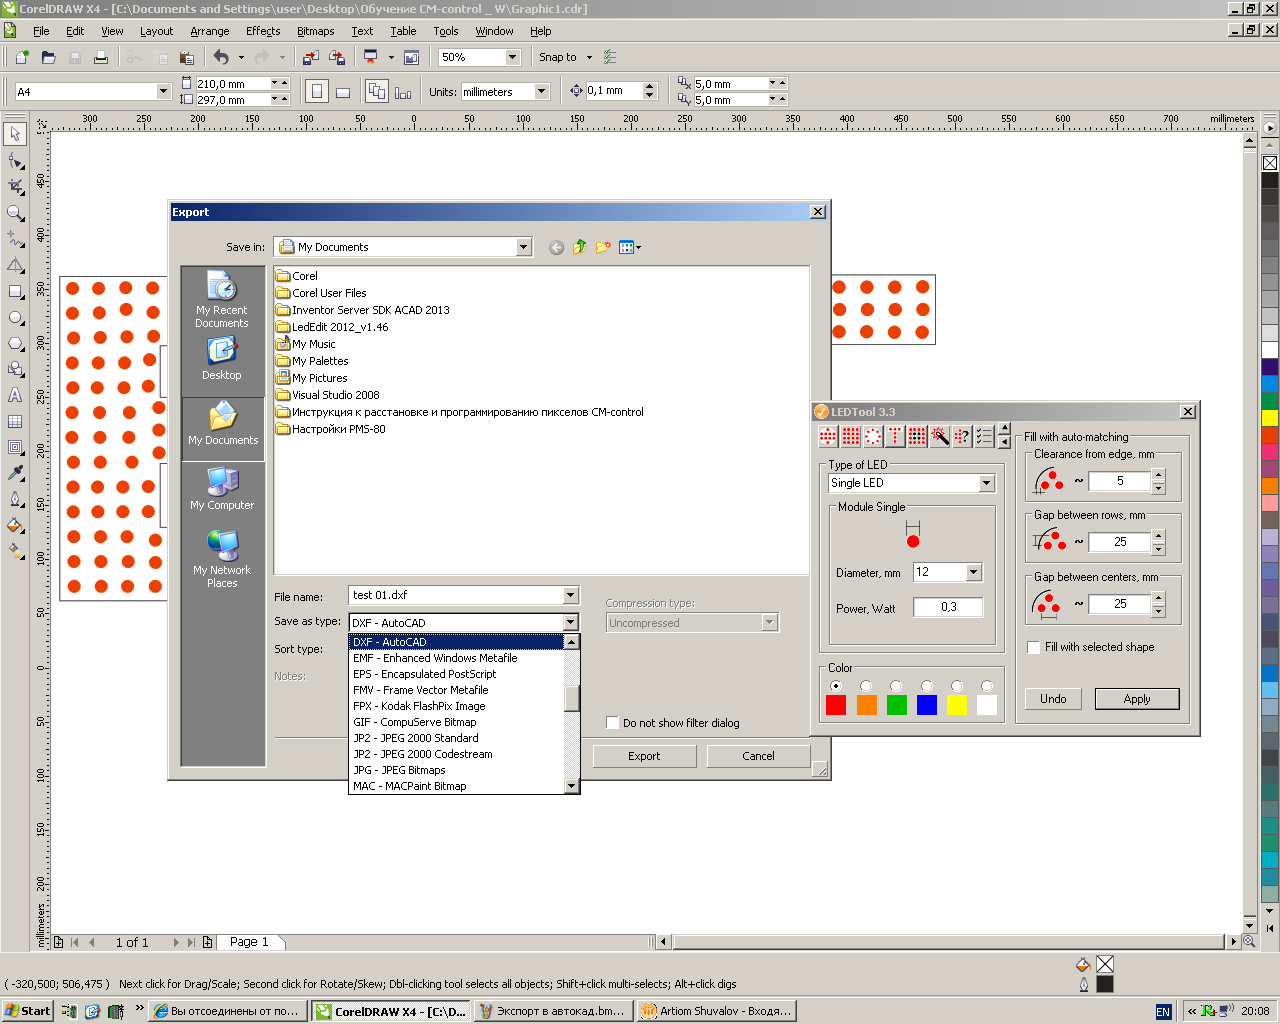Select the Fill tool in toolbox

tap(15, 525)
